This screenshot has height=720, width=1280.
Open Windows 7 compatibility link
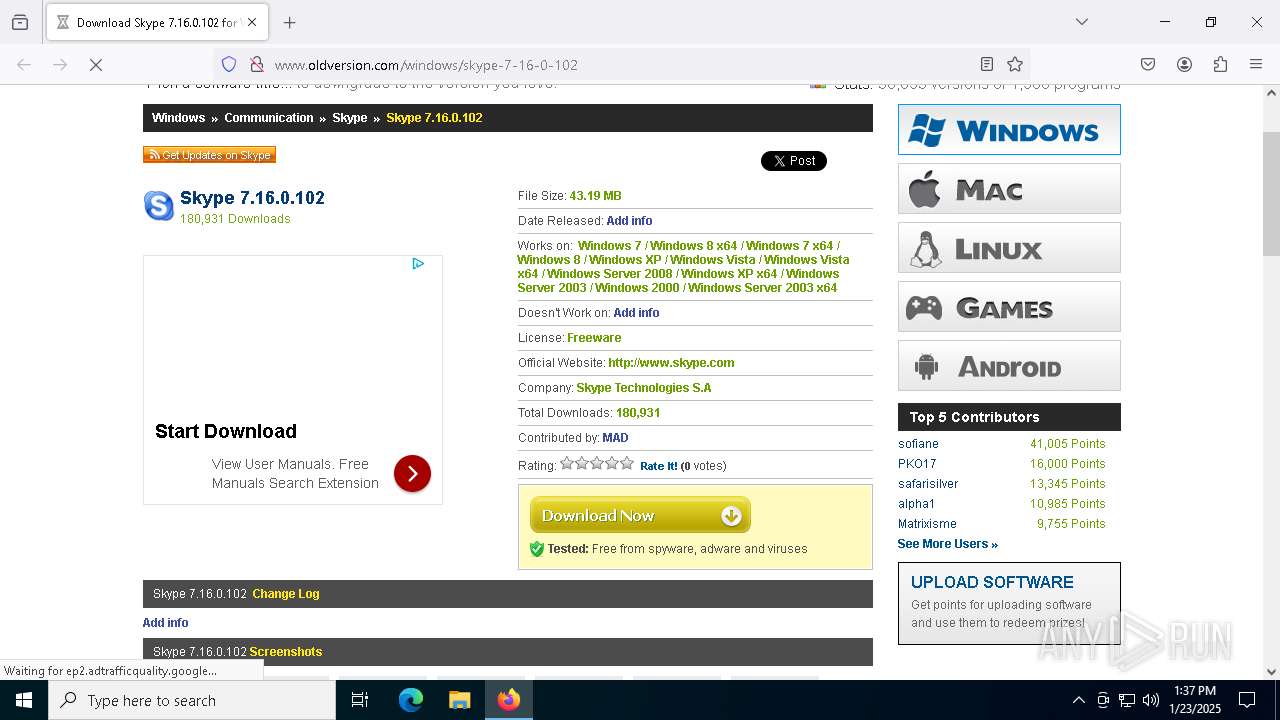click(610, 246)
